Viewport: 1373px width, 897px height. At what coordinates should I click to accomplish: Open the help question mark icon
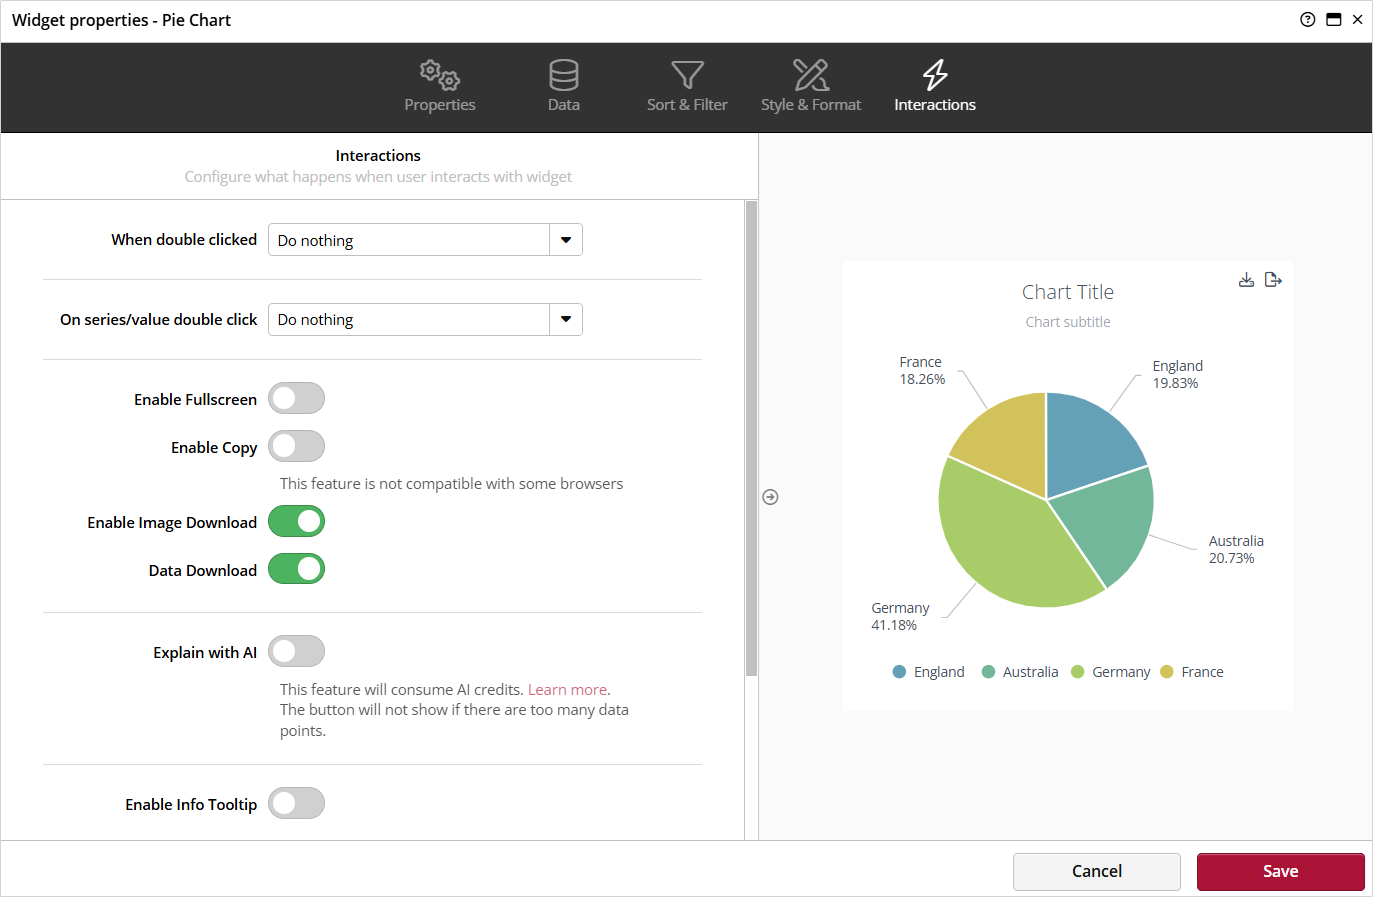click(1307, 19)
